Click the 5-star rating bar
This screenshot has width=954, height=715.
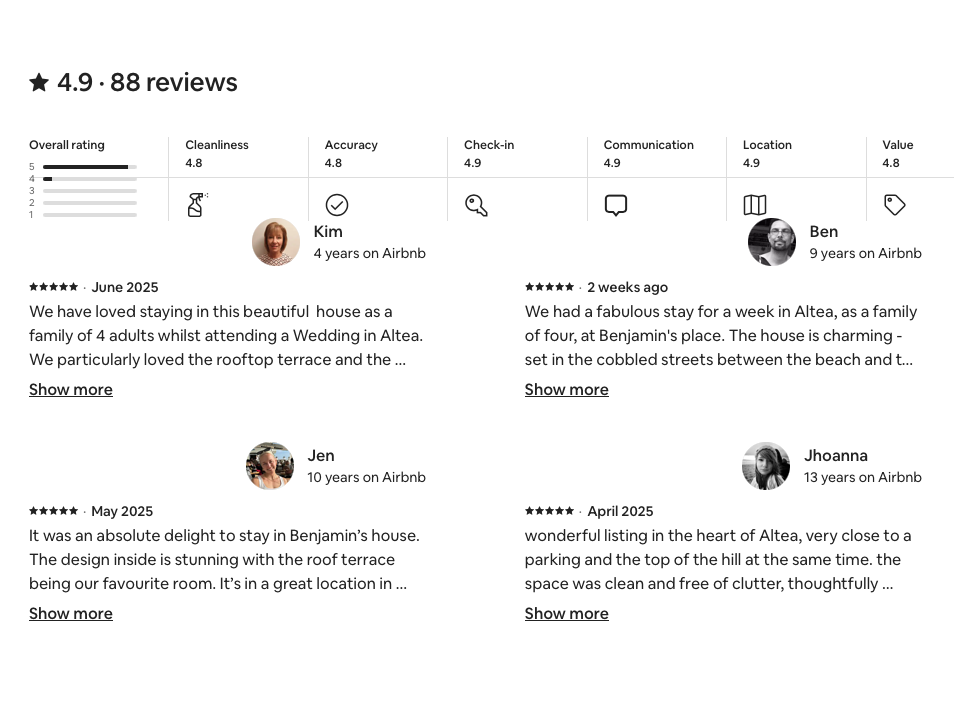pos(90,167)
